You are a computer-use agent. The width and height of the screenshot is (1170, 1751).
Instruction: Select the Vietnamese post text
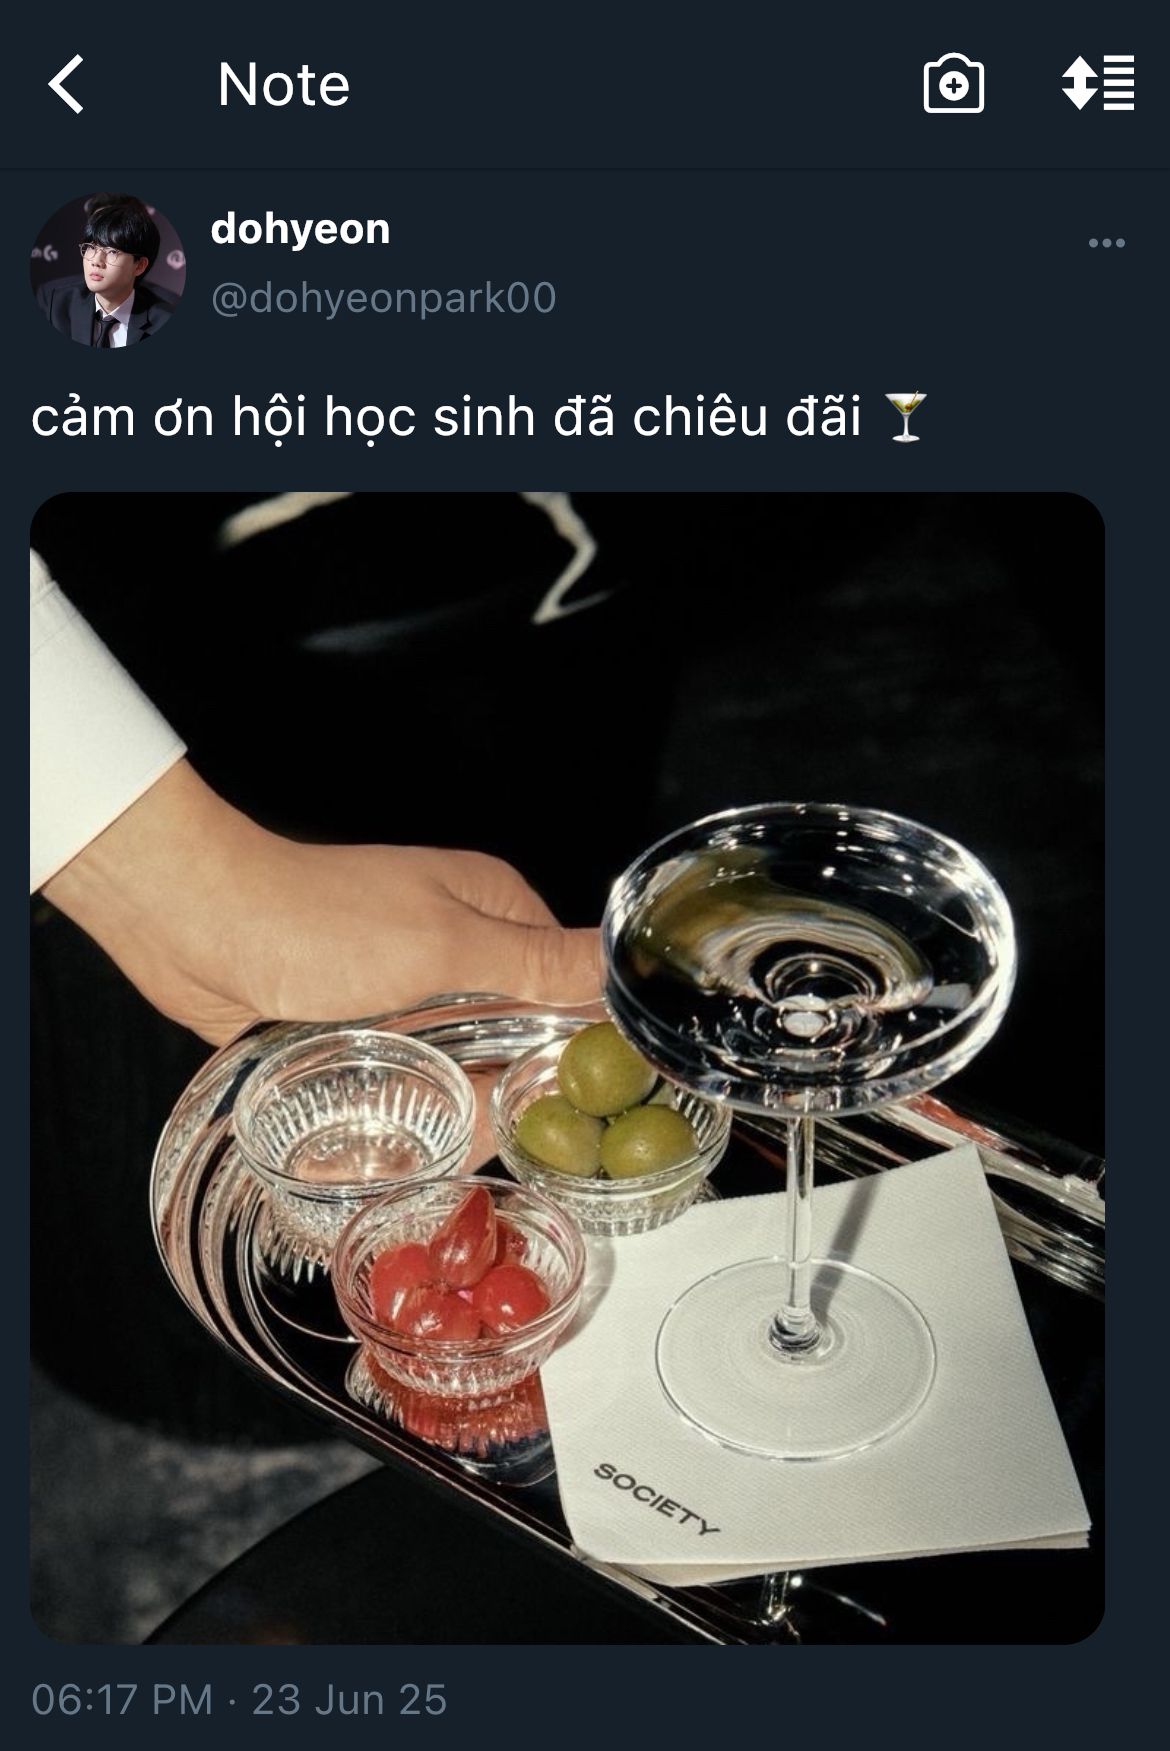446,417
